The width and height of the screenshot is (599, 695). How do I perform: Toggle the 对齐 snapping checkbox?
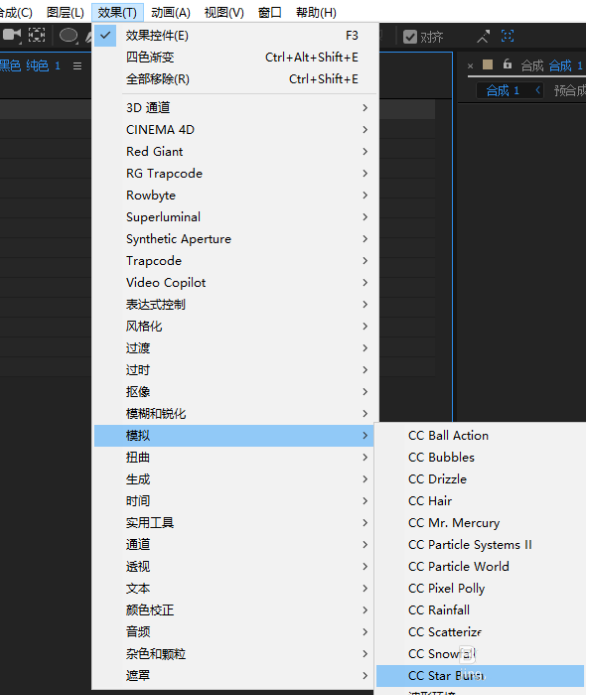[x=410, y=37]
